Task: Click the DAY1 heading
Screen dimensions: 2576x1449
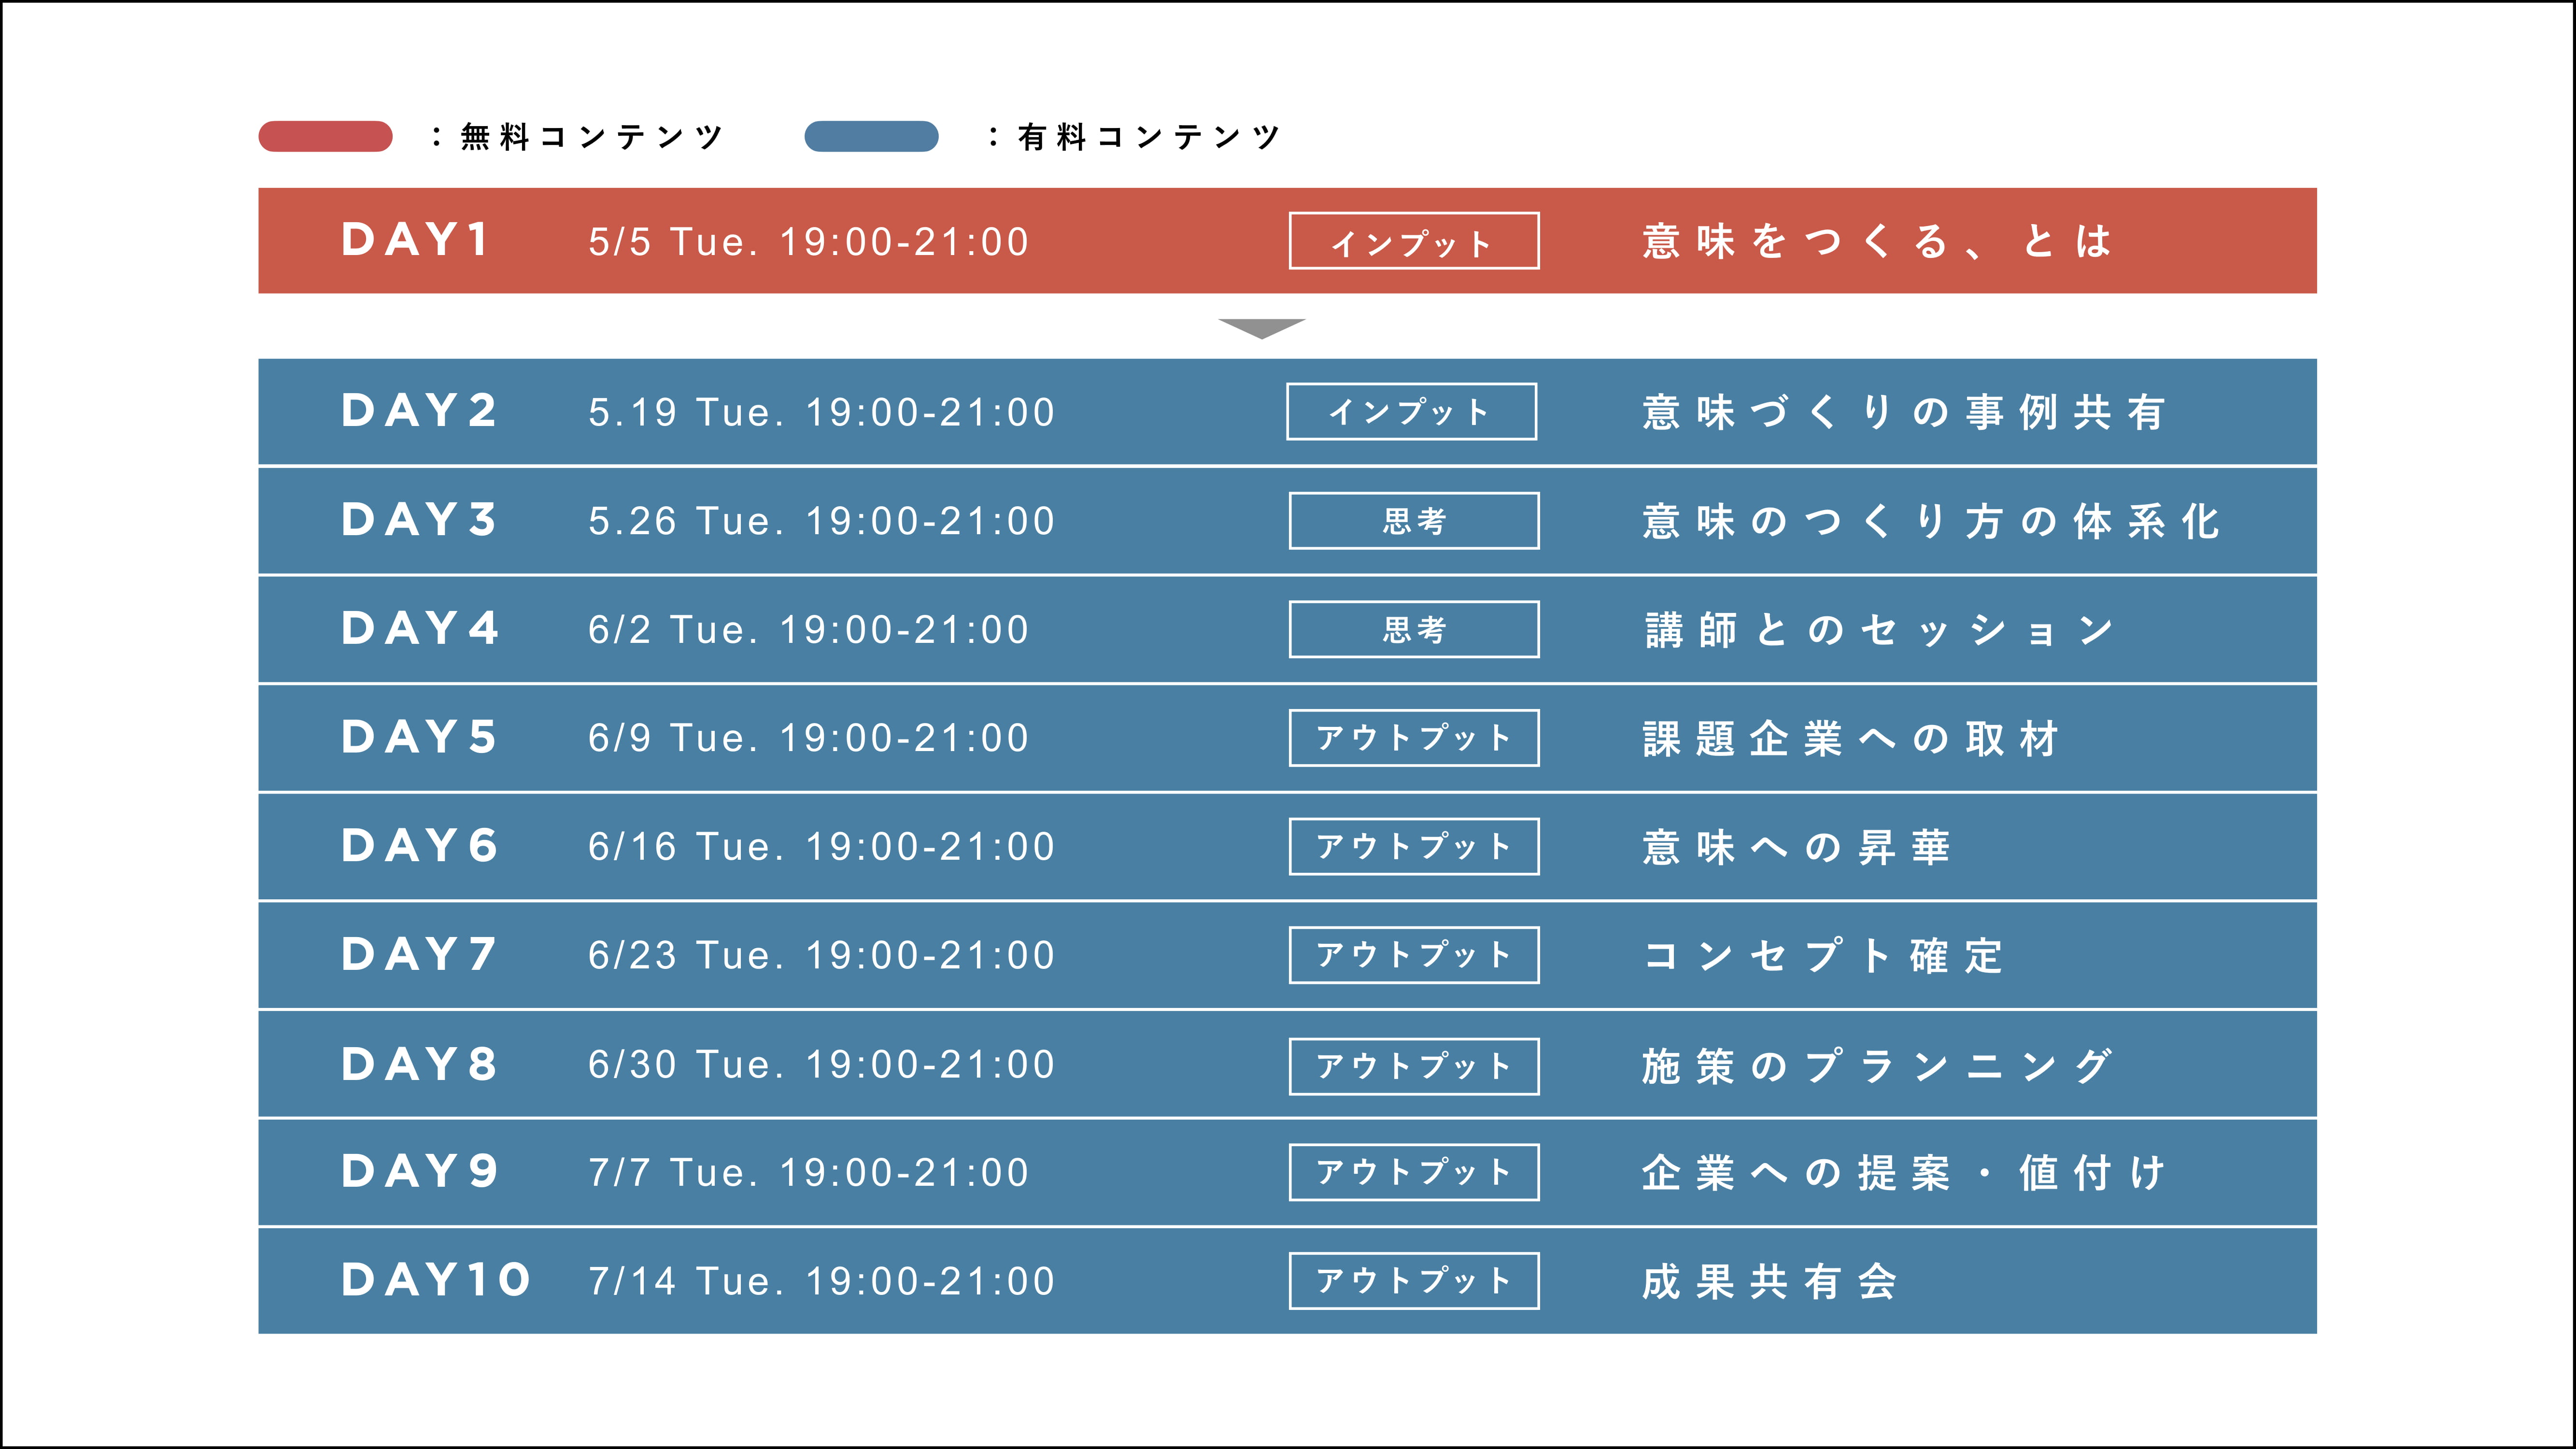Action: [415, 240]
